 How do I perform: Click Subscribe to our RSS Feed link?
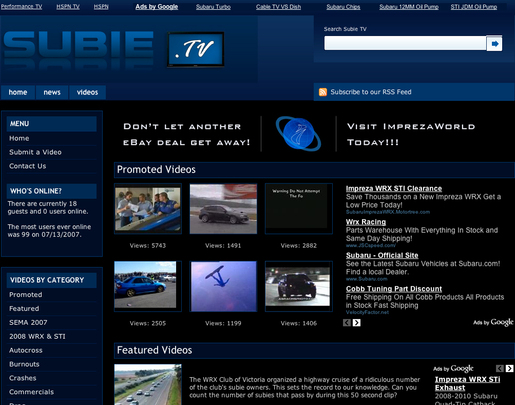[x=371, y=92]
